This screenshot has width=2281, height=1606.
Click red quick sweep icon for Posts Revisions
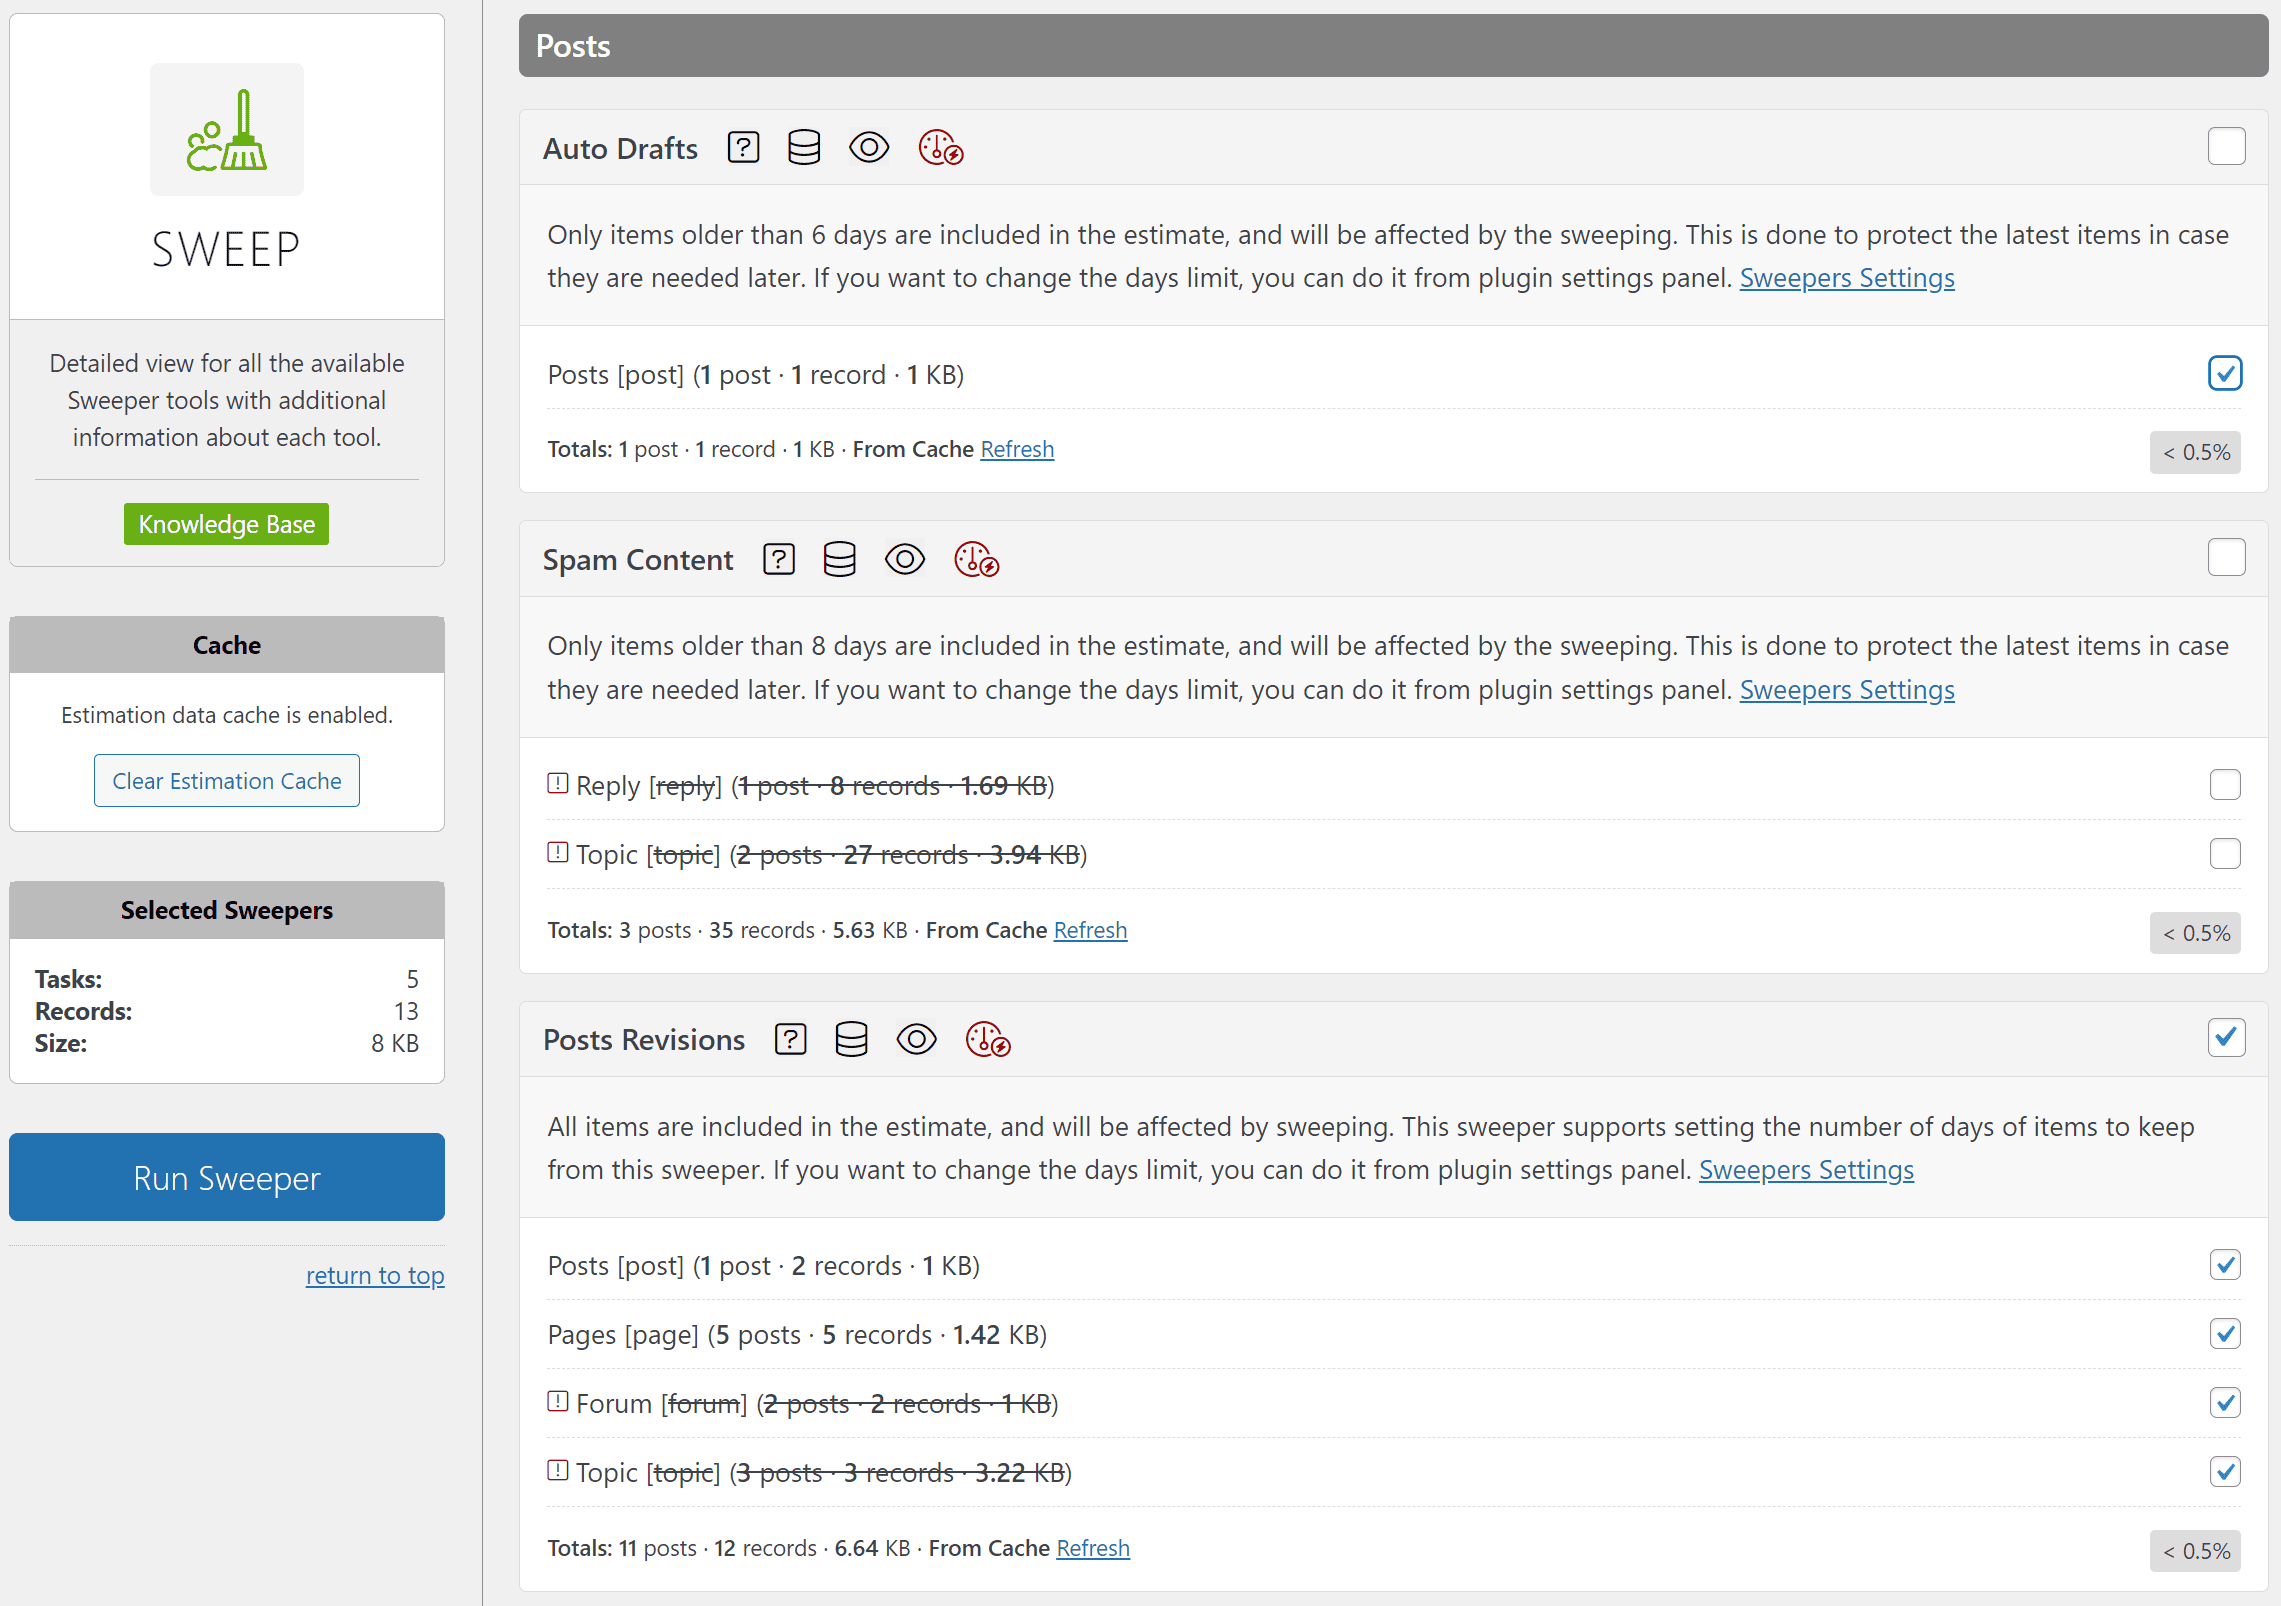989,1039
